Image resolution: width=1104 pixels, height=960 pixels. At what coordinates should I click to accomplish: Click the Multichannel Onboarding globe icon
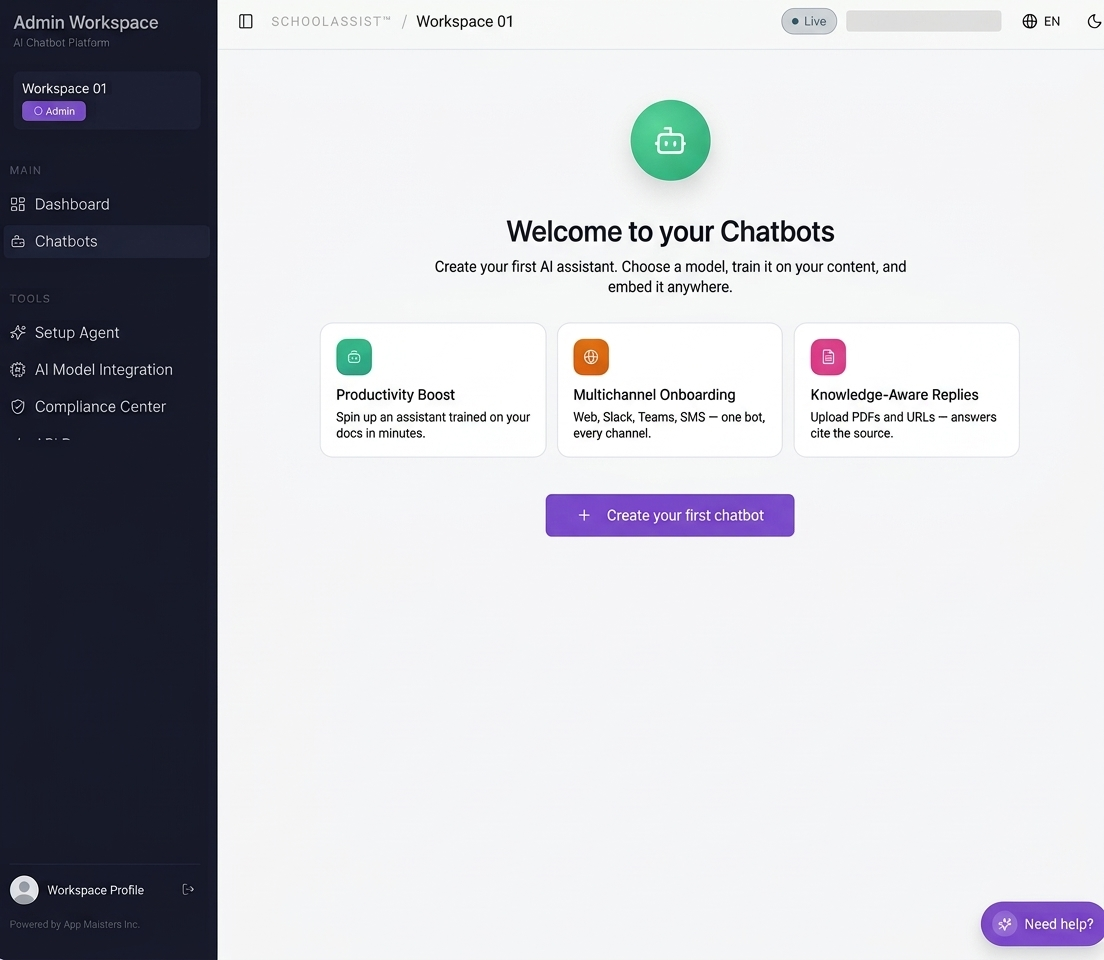(x=591, y=357)
